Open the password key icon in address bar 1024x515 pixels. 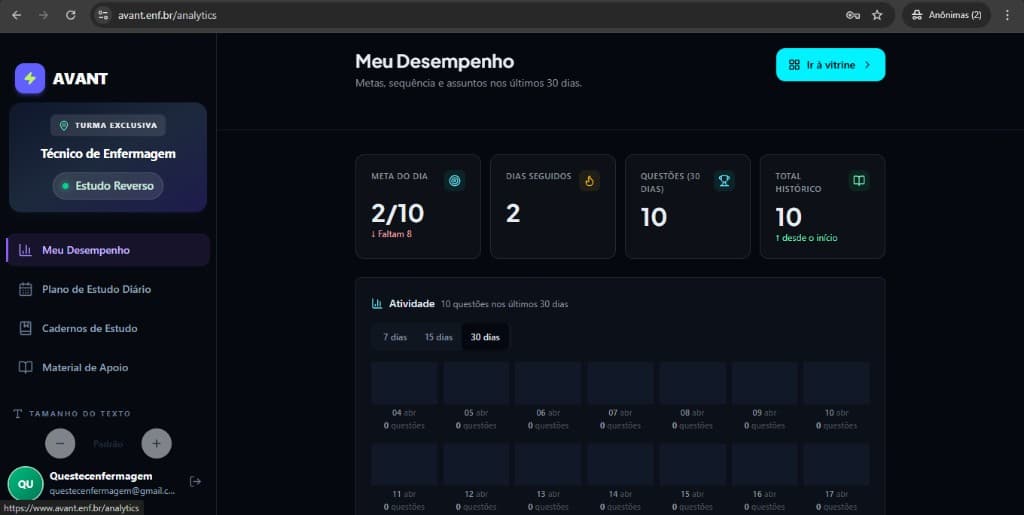(852, 15)
